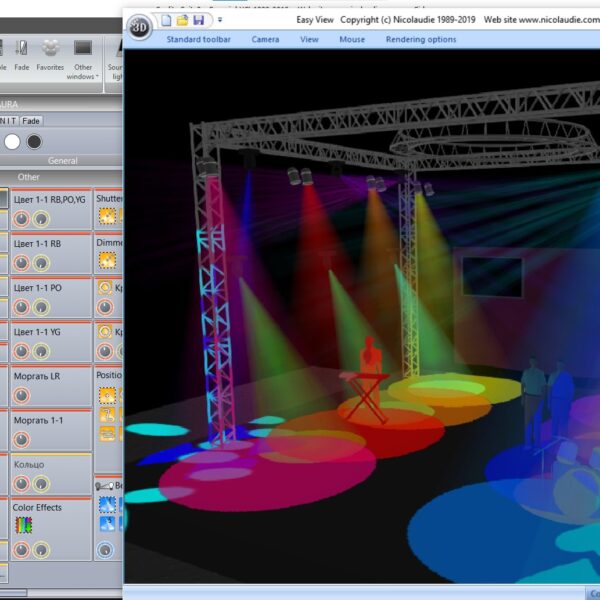600x600 pixels.
Task: Open a file using the folder icon
Action: (x=183, y=20)
